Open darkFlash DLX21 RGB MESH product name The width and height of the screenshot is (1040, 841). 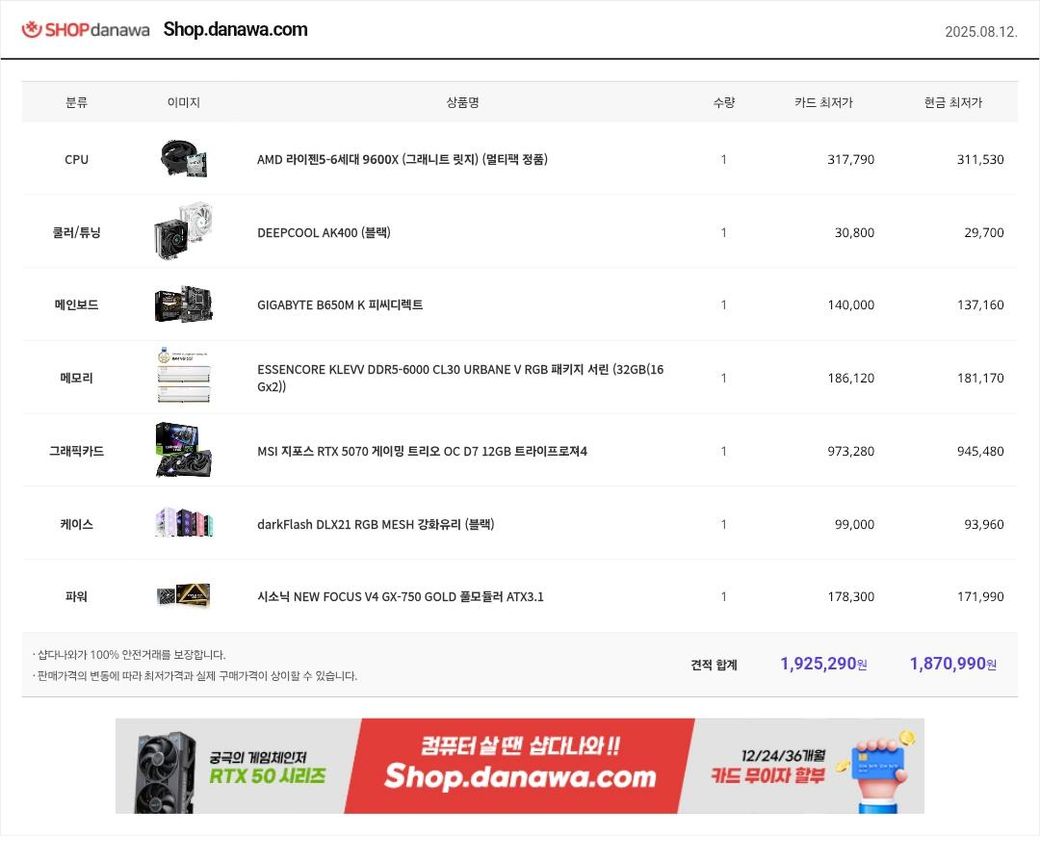pyautogui.click(x=375, y=524)
